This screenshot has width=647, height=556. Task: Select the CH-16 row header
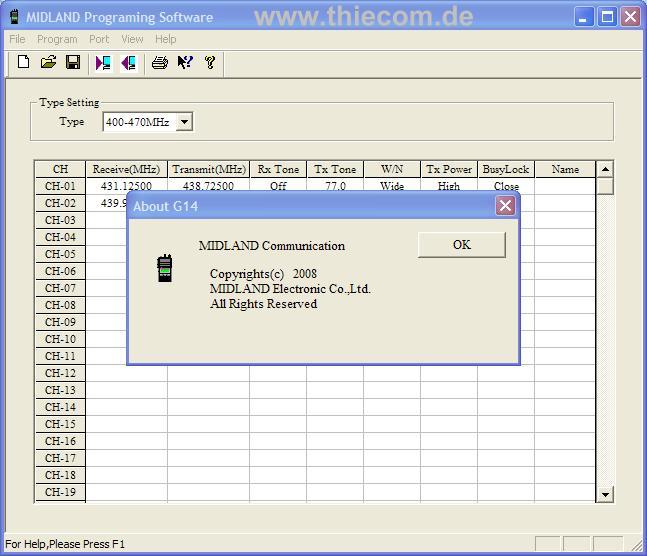pos(60,441)
